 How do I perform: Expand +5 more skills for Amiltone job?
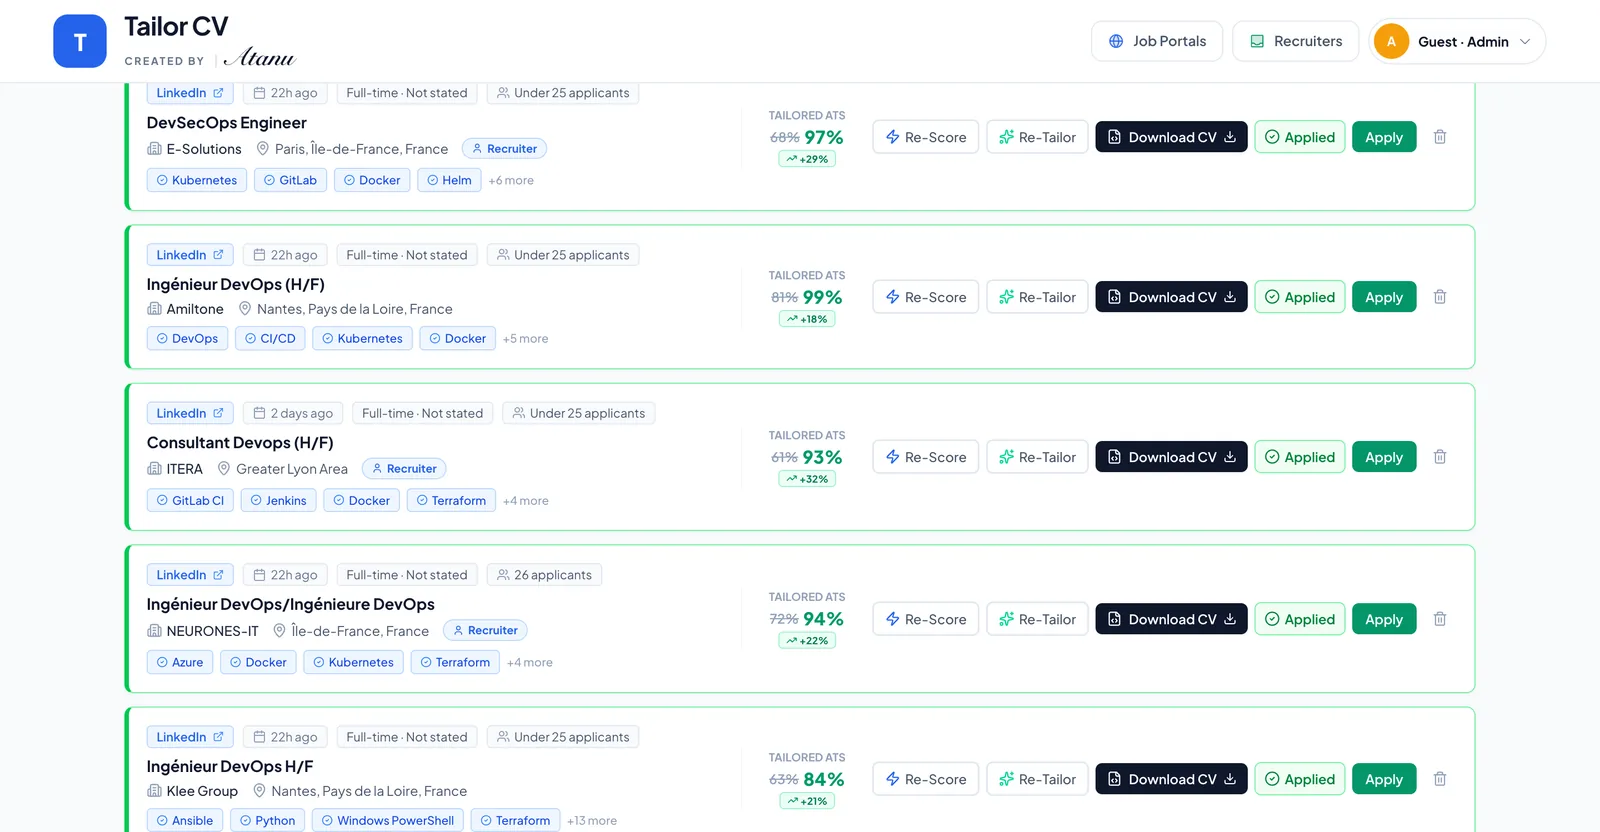point(526,339)
